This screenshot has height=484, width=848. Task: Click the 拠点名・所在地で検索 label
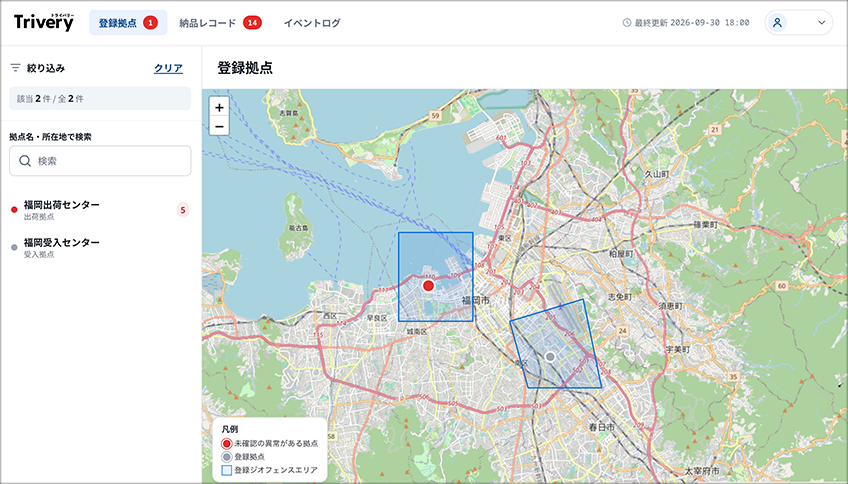coord(50,137)
